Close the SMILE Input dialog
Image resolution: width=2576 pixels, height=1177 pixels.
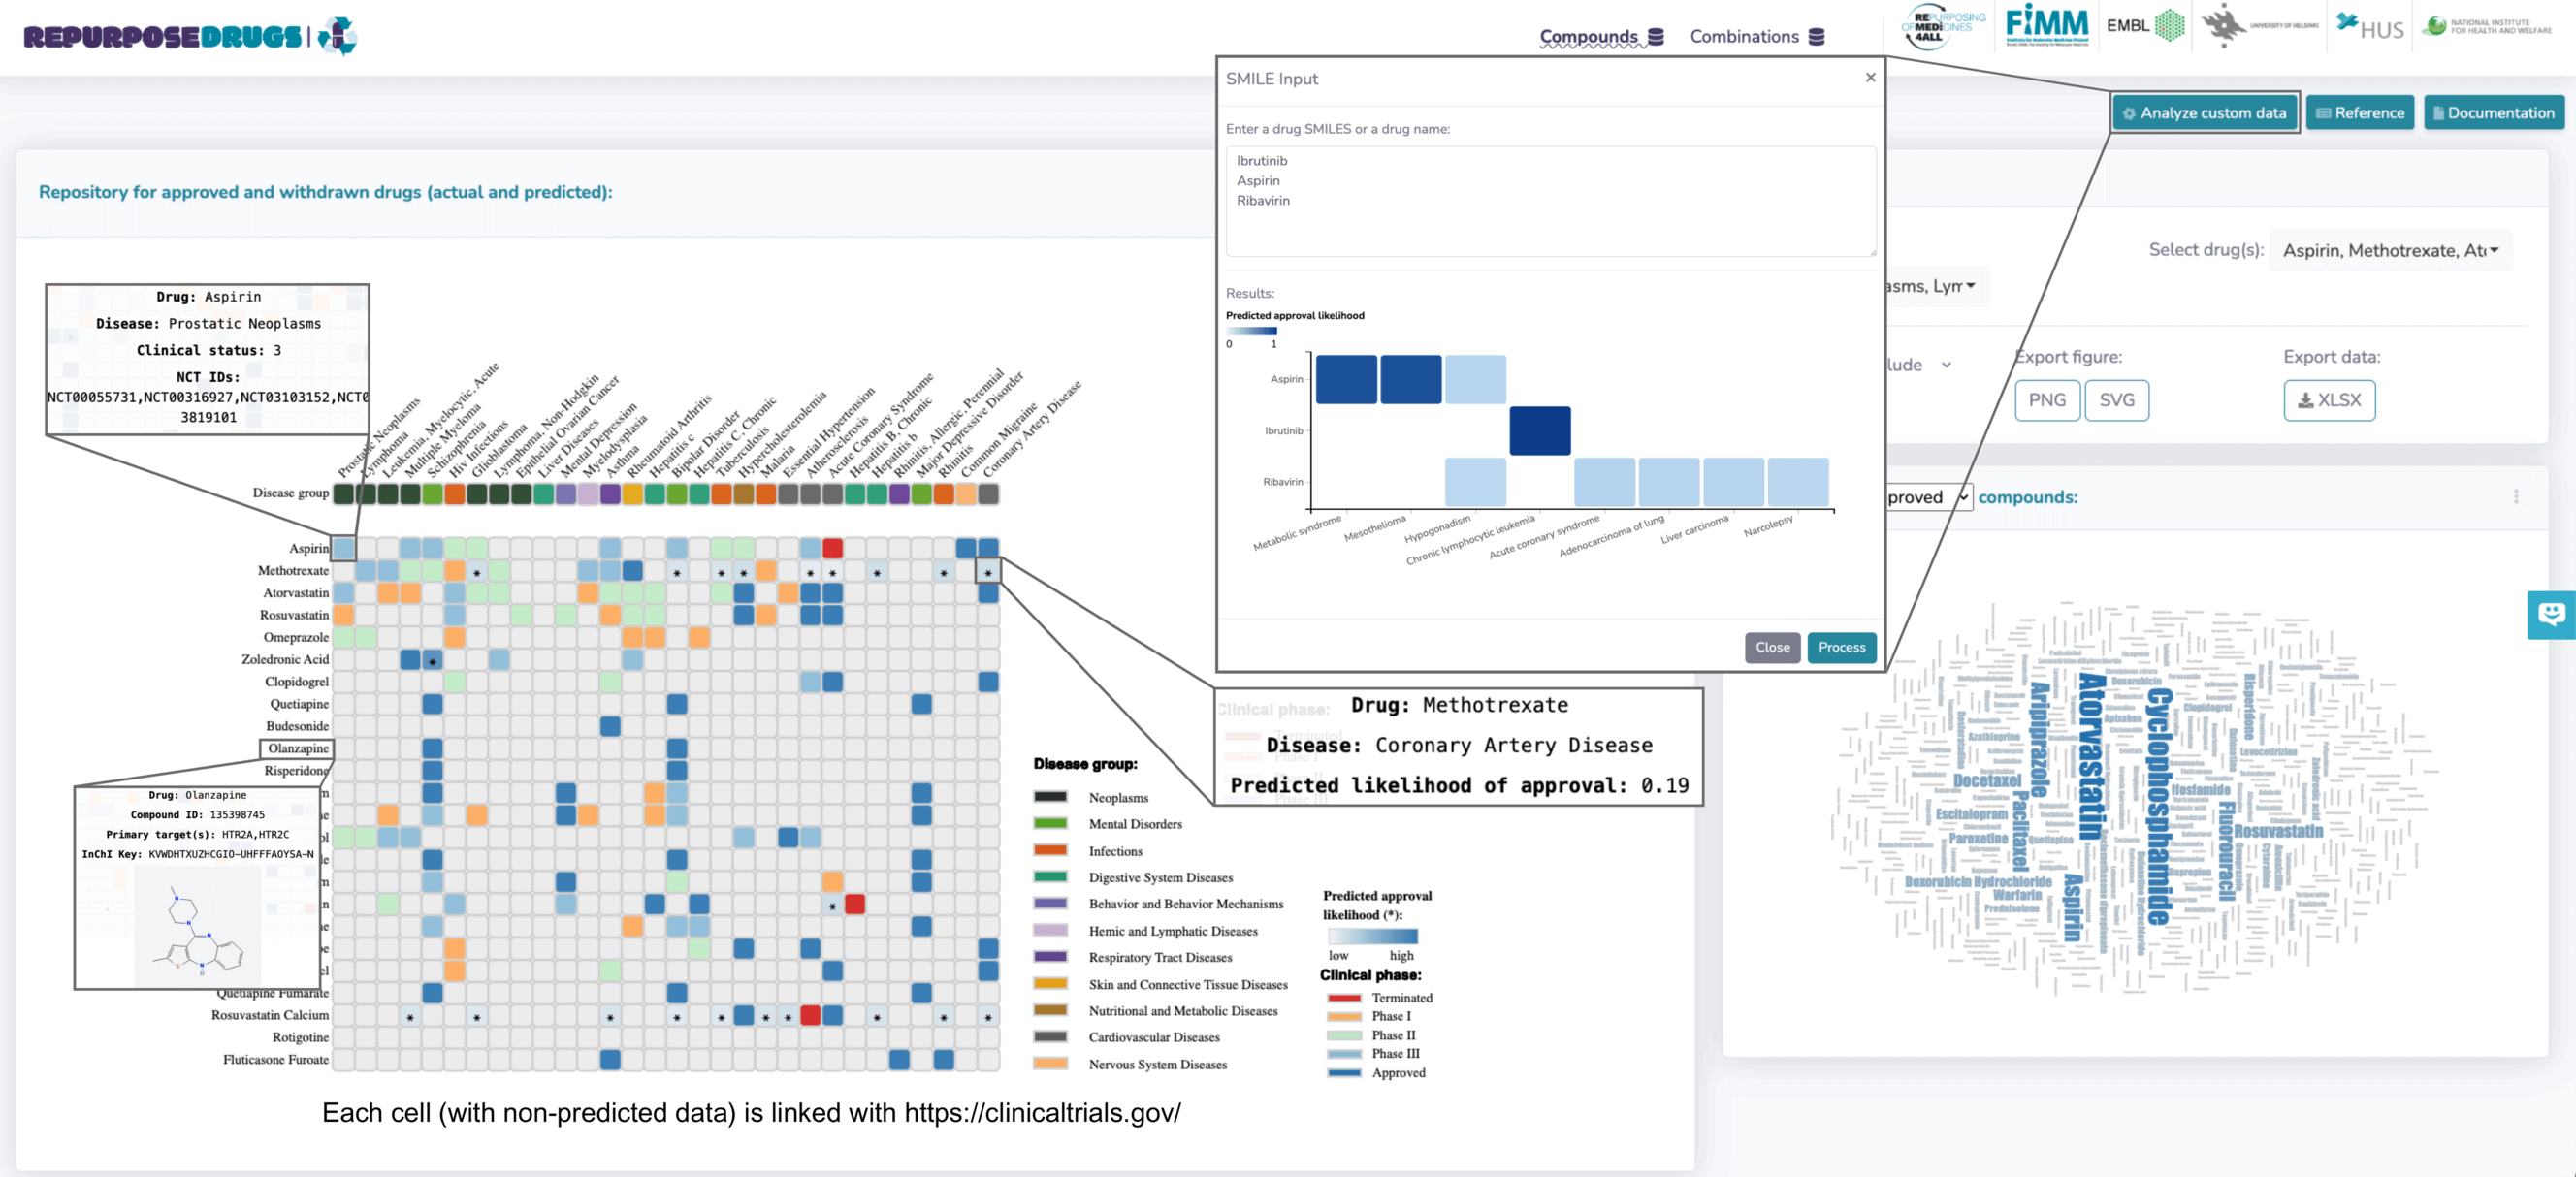tap(1870, 78)
